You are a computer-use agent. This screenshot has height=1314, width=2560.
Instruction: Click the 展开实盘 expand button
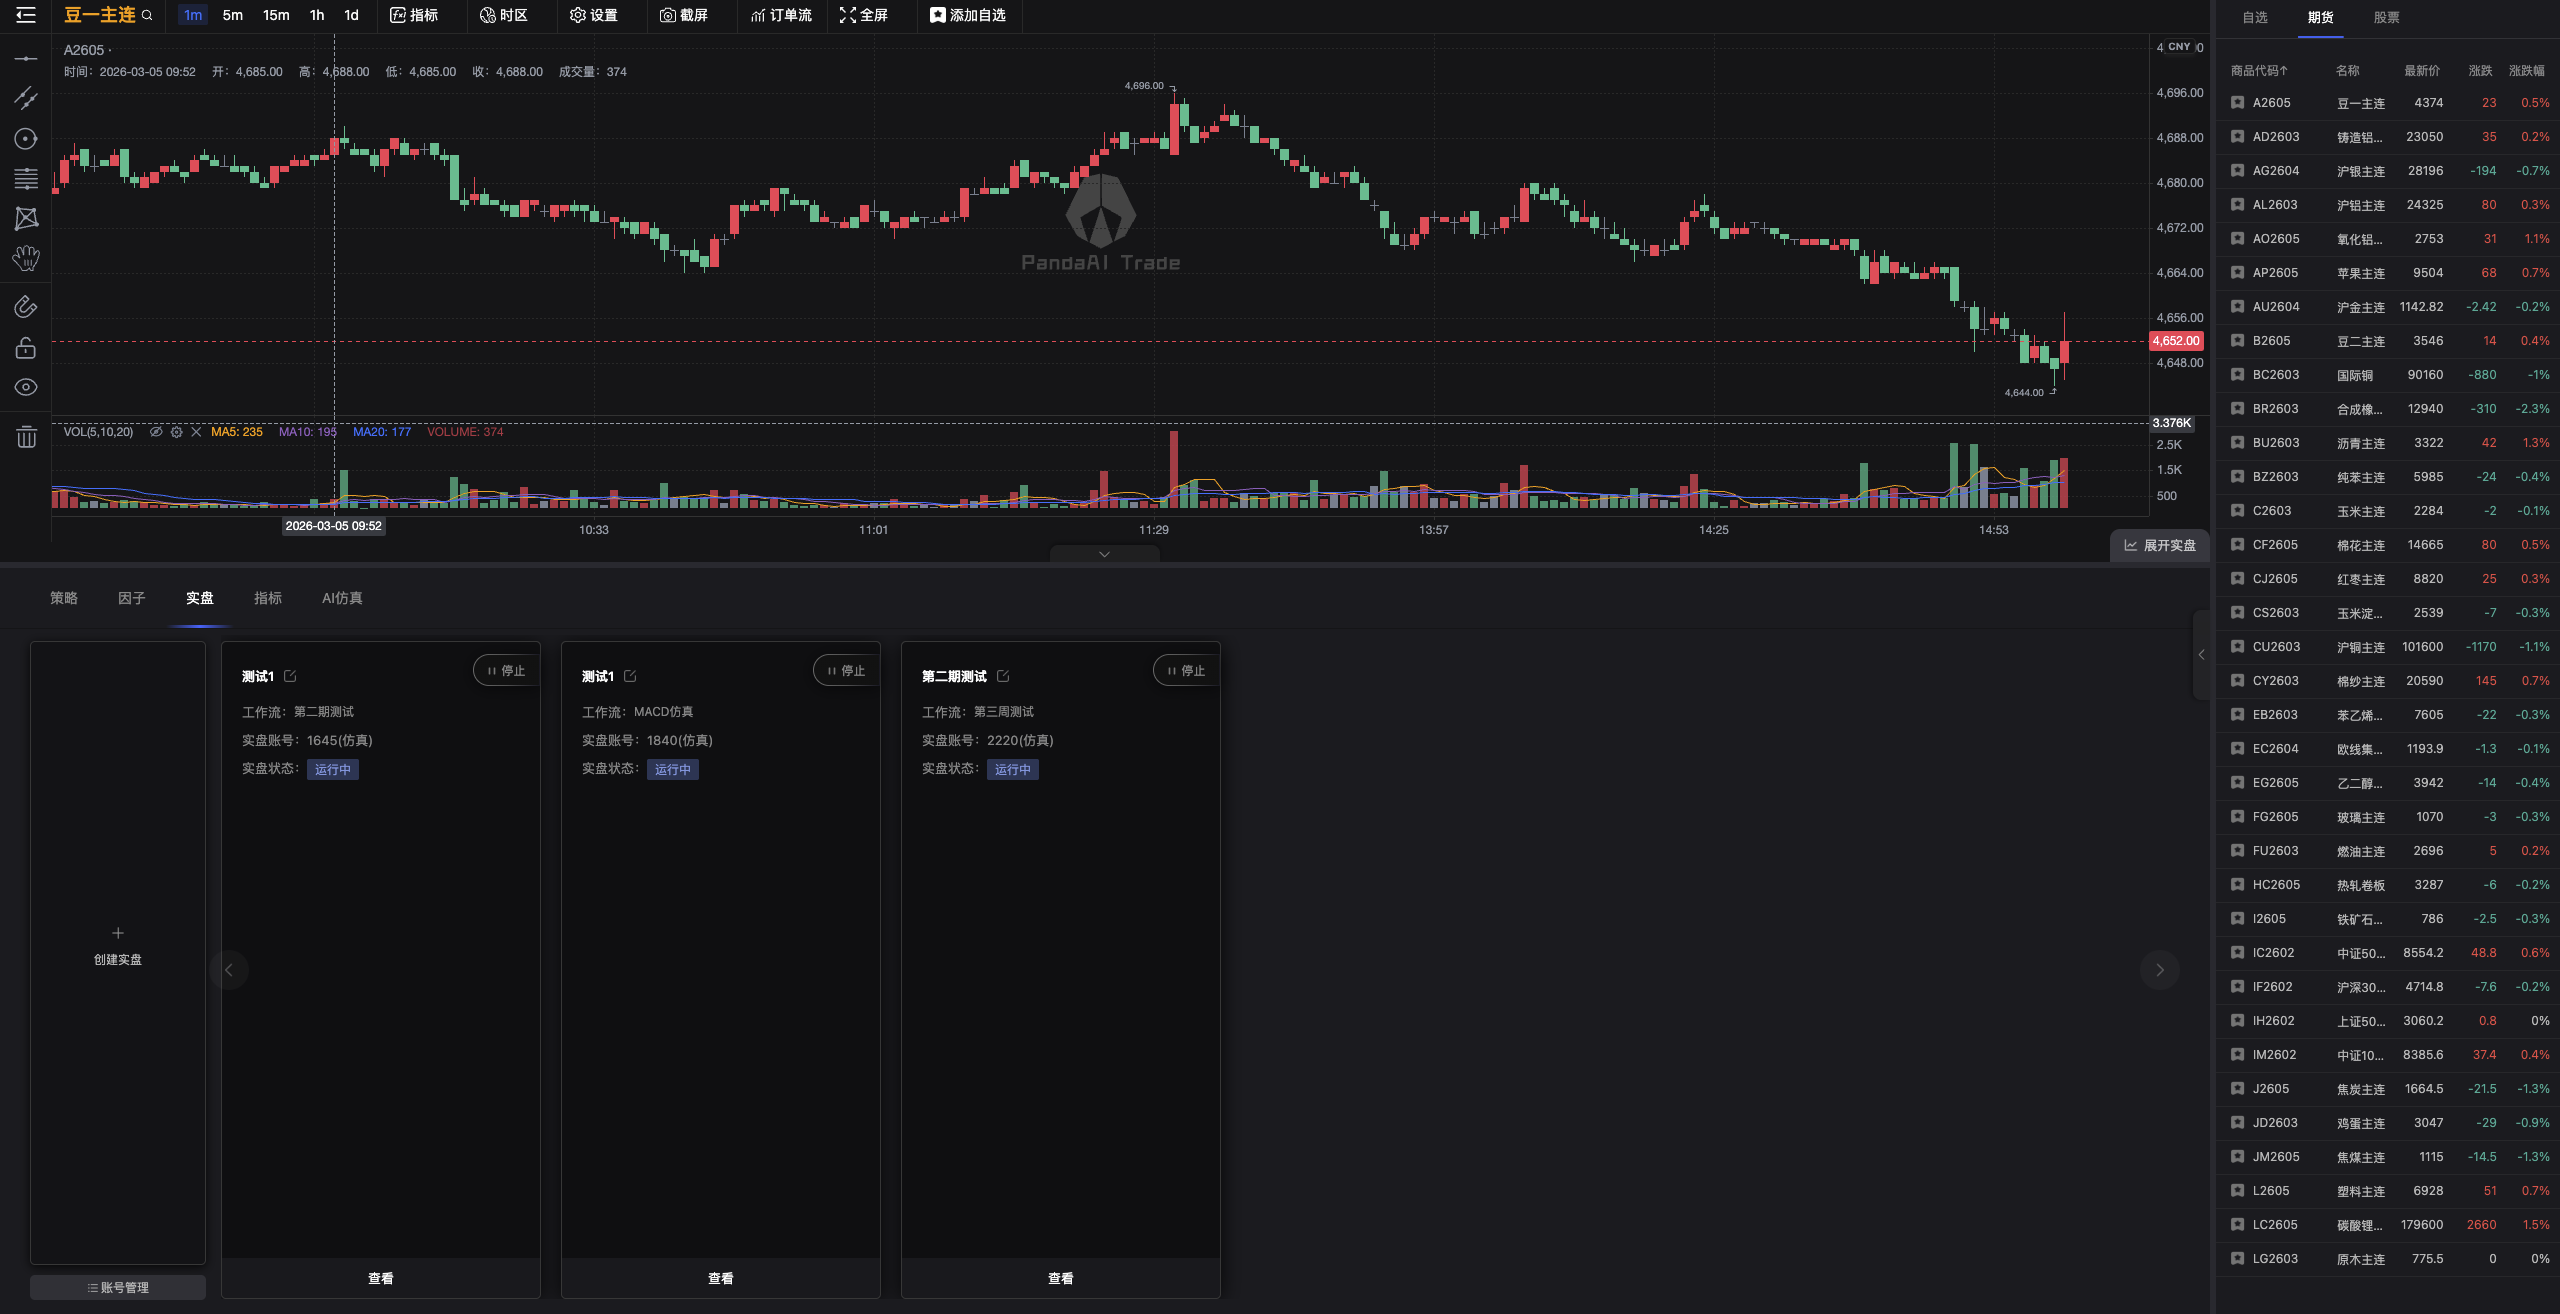(x=2160, y=545)
